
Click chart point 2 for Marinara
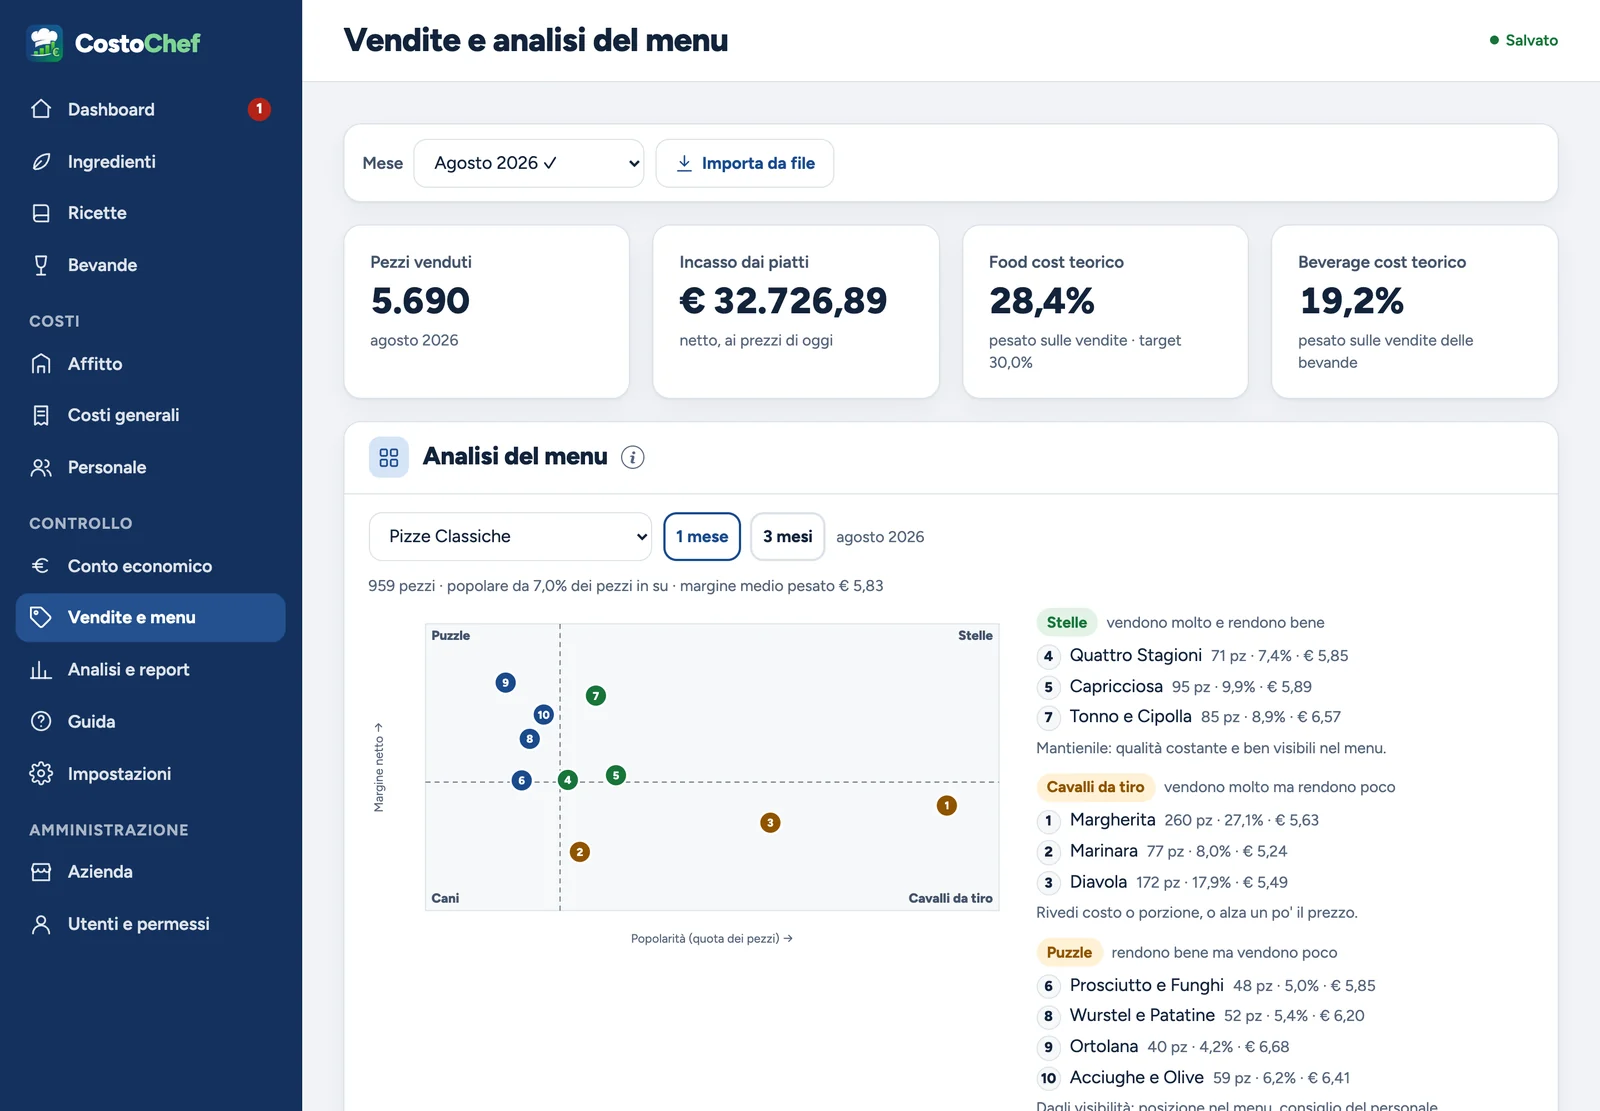point(579,852)
